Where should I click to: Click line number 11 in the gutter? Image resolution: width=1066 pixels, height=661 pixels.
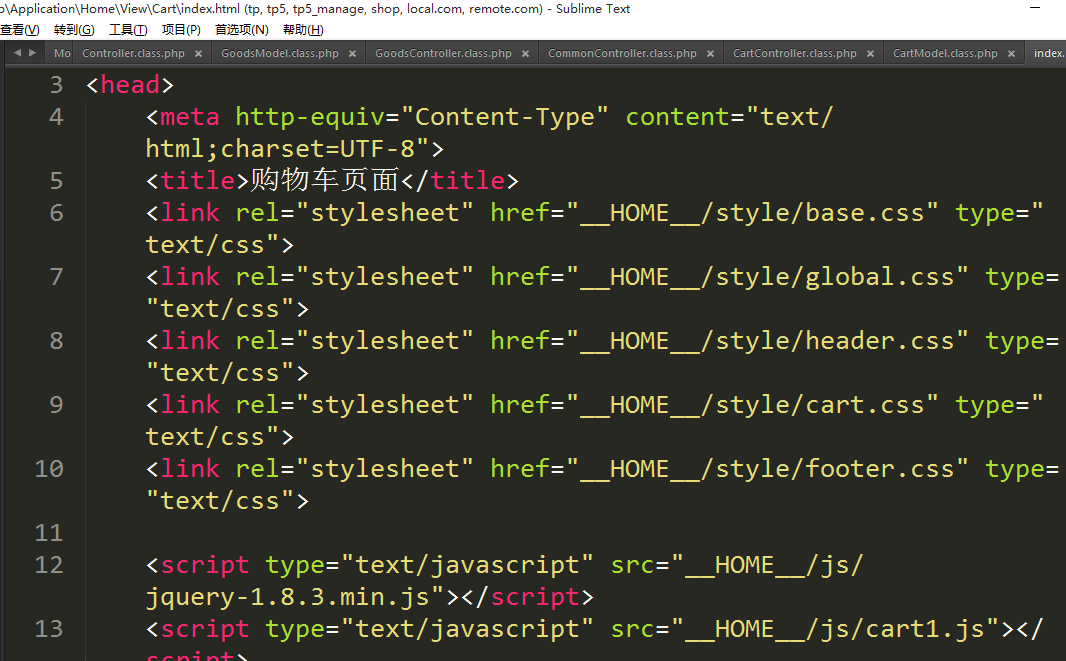point(48,533)
